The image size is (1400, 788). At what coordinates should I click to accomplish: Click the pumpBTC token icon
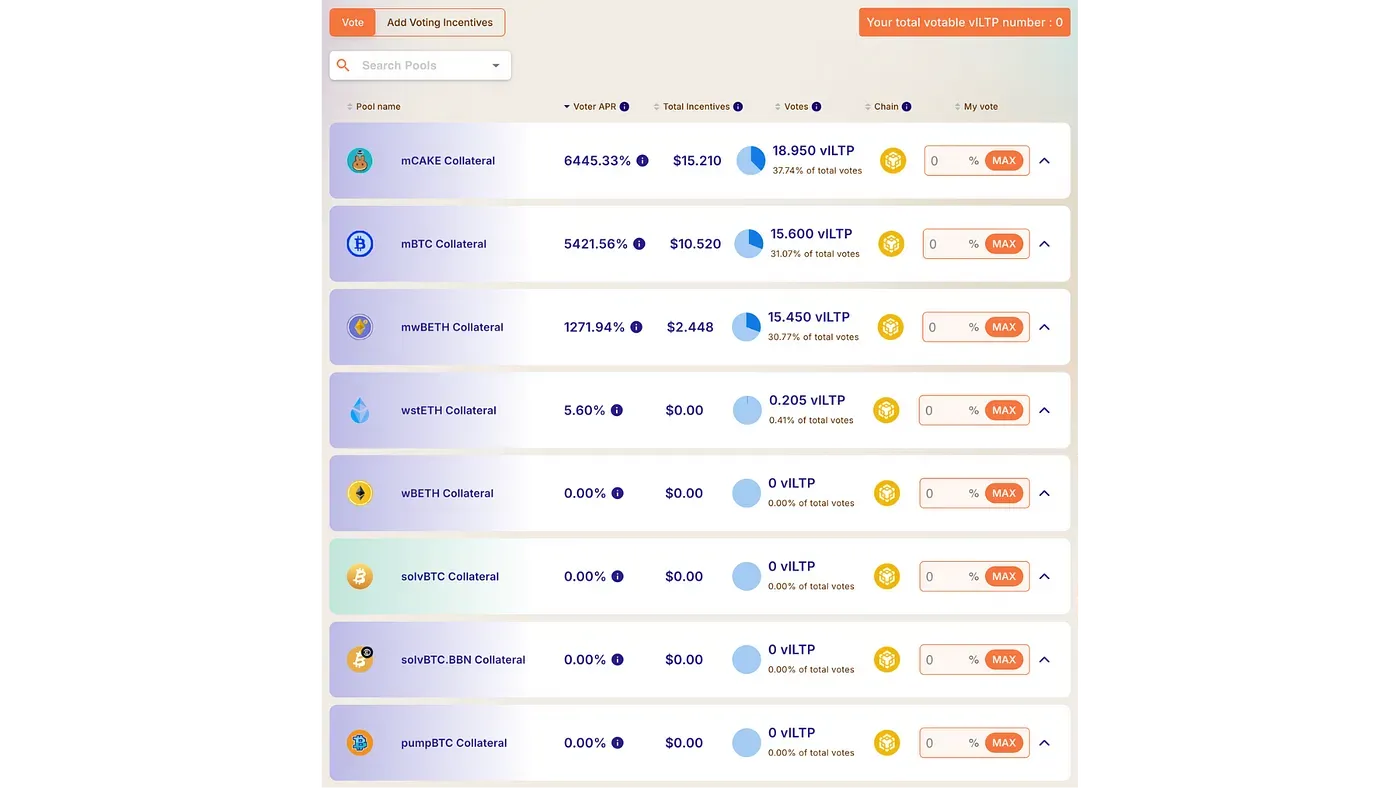(360, 743)
